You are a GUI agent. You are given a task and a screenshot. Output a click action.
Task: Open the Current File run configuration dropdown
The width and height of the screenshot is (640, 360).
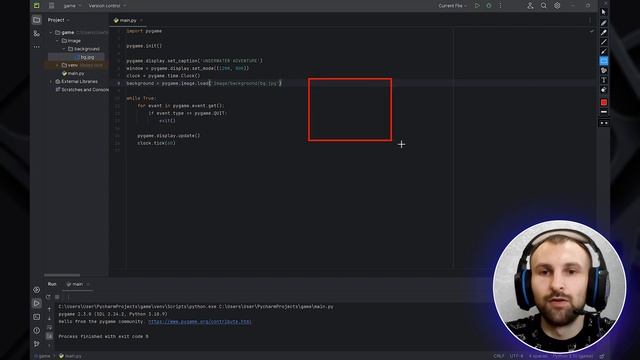(452, 6)
